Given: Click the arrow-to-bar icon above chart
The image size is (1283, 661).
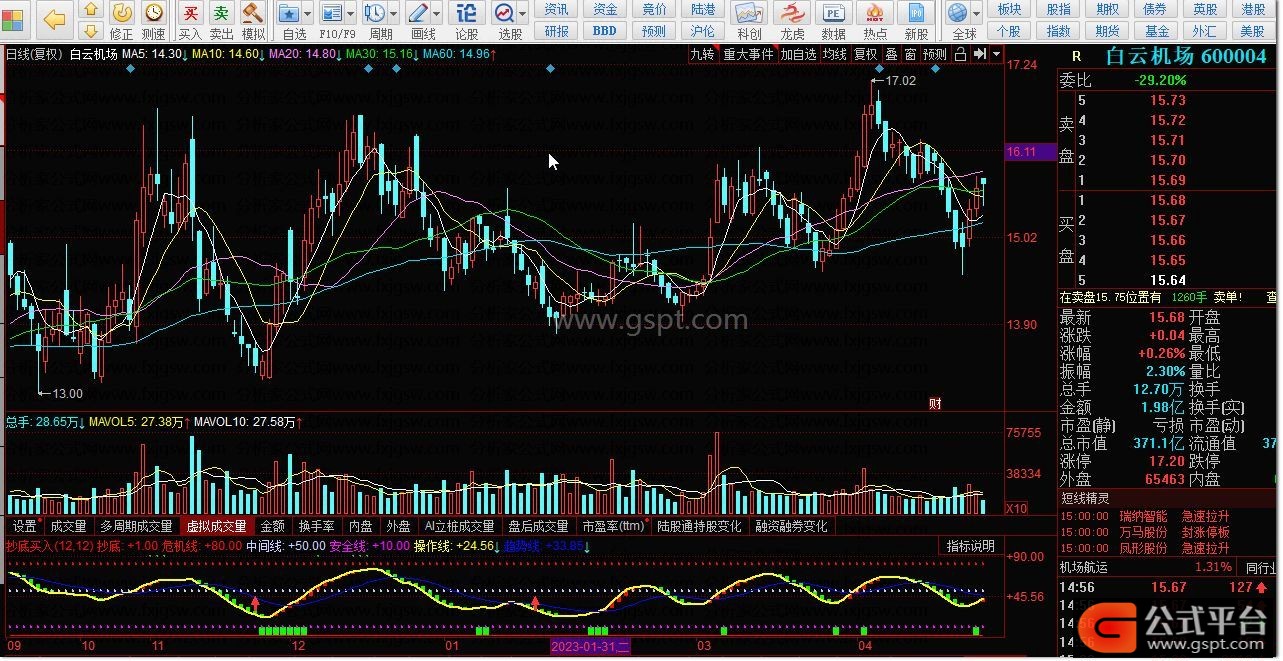Looking at the screenshot, I should [980, 54].
